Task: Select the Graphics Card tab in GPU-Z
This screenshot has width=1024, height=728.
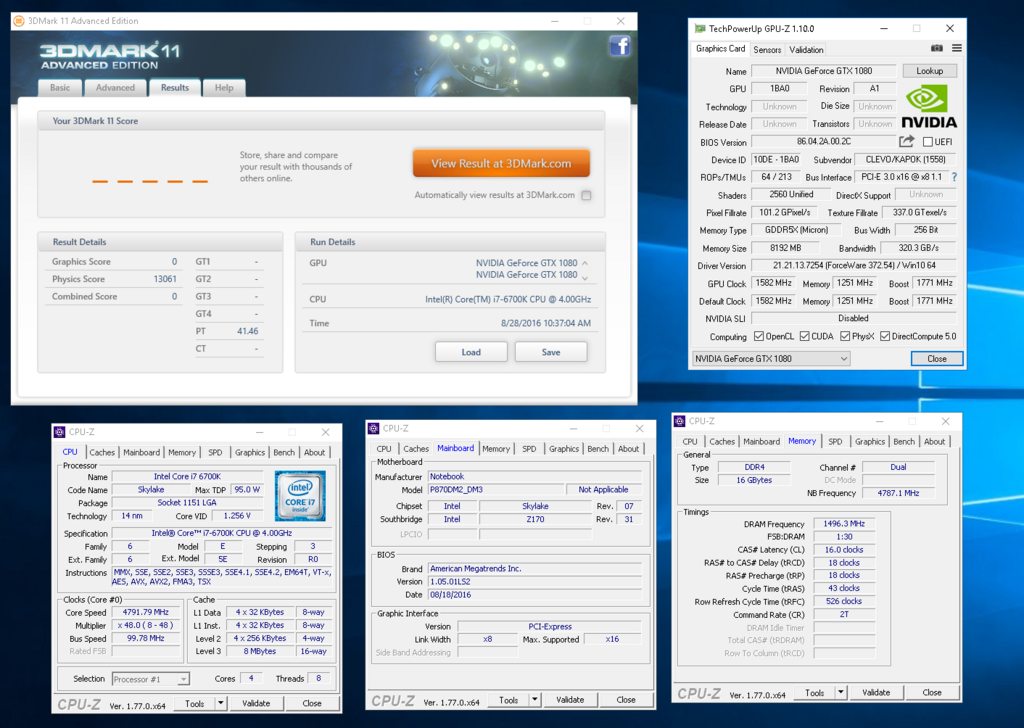Action: point(720,49)
